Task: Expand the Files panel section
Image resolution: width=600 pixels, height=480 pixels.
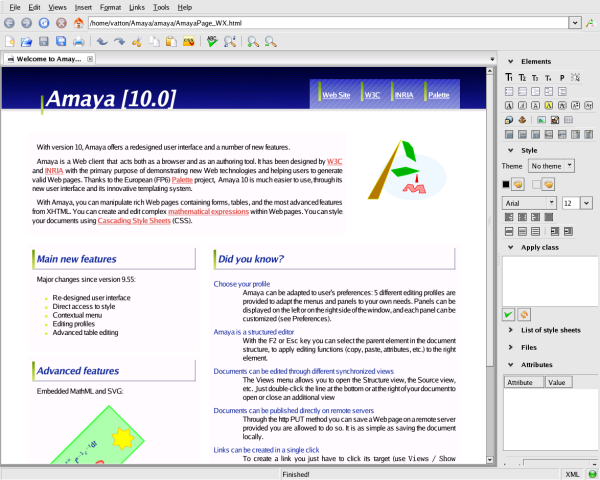Action: tap(528, 348)
